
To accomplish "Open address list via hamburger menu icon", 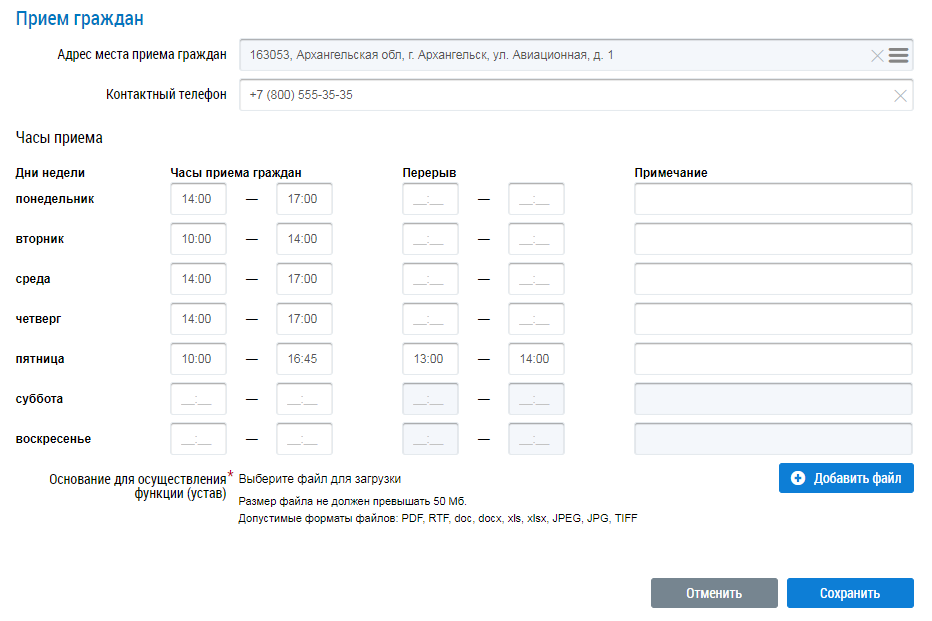I will tap(898, 56).
